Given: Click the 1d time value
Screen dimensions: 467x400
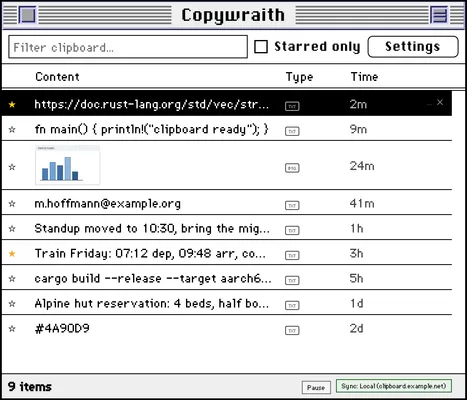Looking at the screenshot, I should [x=356, y=304].
